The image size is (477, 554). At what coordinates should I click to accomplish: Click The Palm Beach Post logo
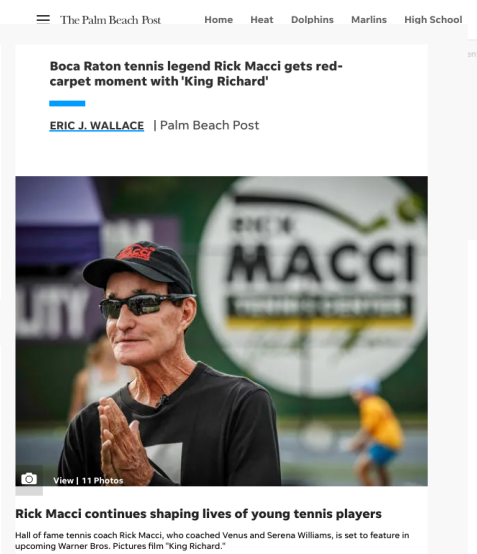click(x=110, y=20)
